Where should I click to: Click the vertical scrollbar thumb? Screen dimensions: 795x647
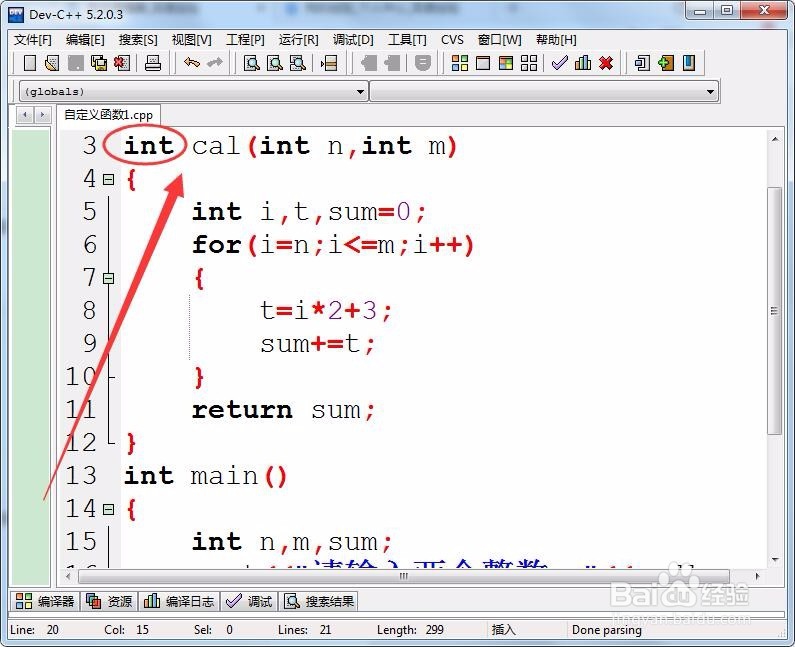[775, 311]
